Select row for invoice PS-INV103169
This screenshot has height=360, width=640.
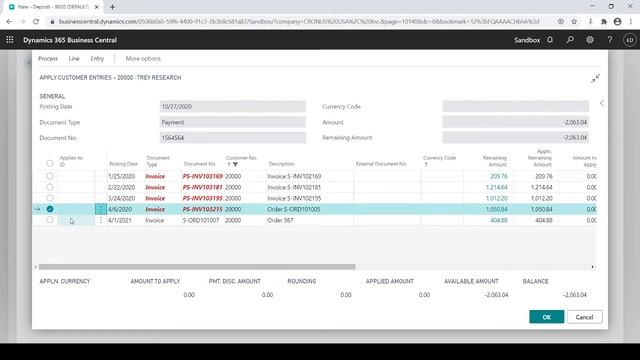coord(50,176)
